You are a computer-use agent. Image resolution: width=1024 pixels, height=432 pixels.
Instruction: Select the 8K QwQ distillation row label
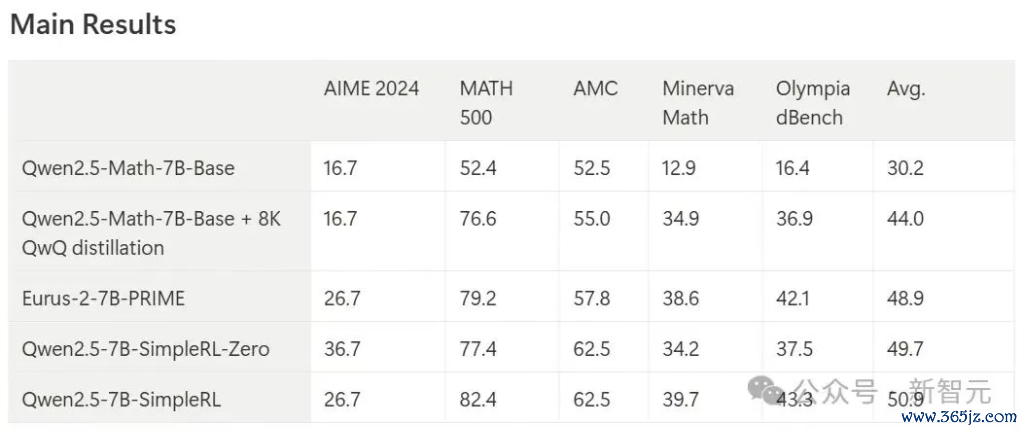(x=152, y=233)
